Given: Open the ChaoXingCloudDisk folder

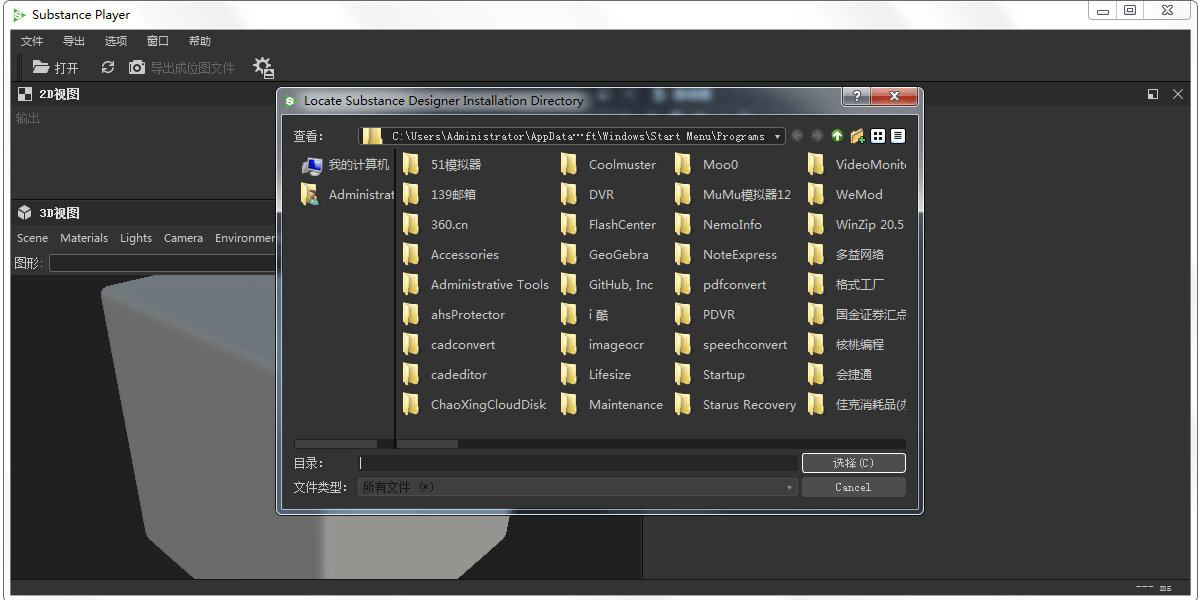Looking at the screenshot, I should coord(475,405).
